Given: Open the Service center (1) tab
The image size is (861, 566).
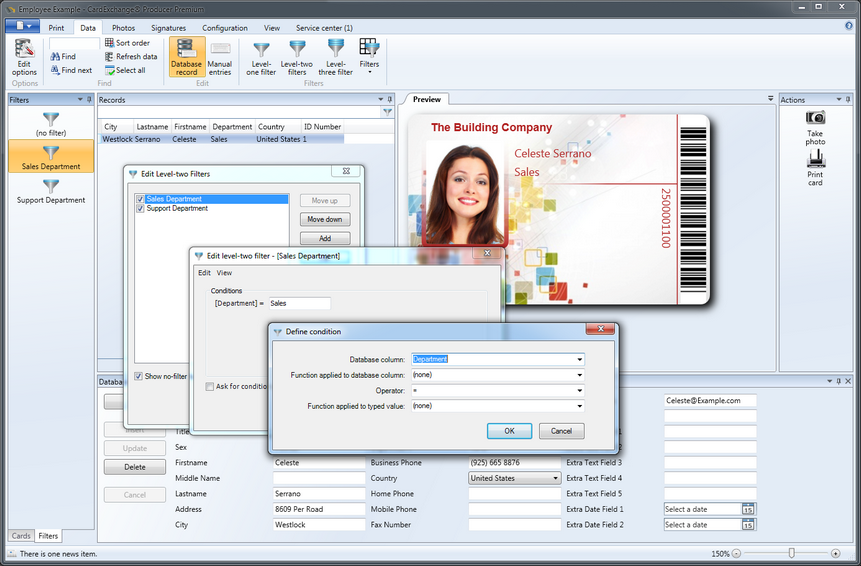Looking at the screenshot, I should tap(325, 27).
